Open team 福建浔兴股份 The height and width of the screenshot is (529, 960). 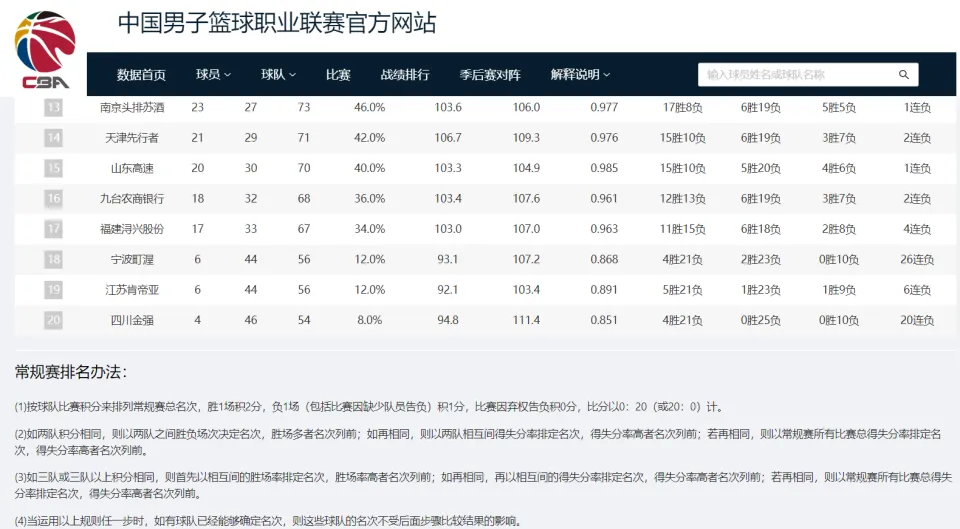pyautogui.click(x=132, y=229)
